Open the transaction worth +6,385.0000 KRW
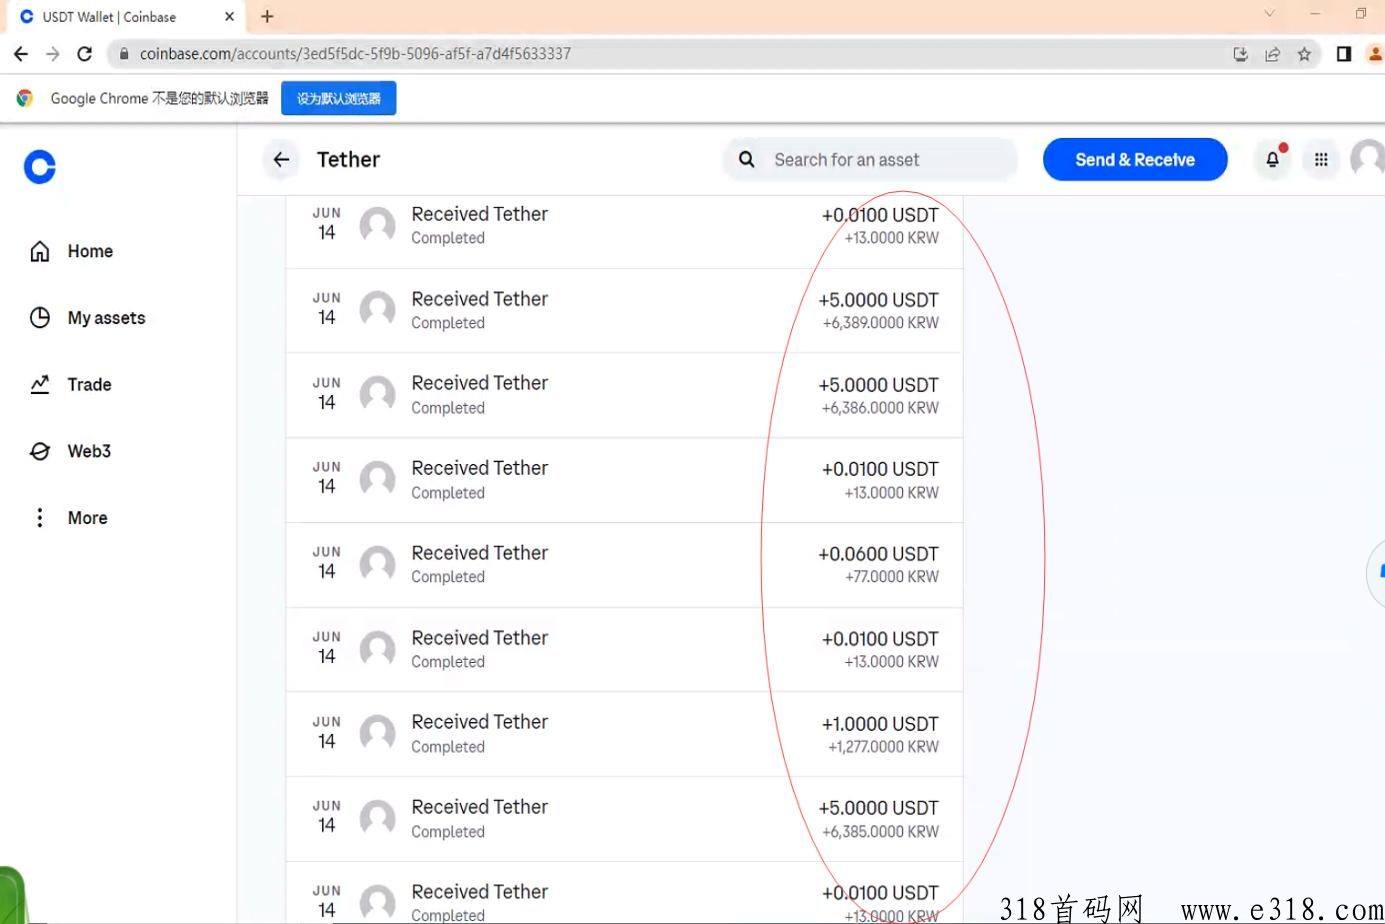This screenshot has width=1385, height=924. tap(624, 819)
